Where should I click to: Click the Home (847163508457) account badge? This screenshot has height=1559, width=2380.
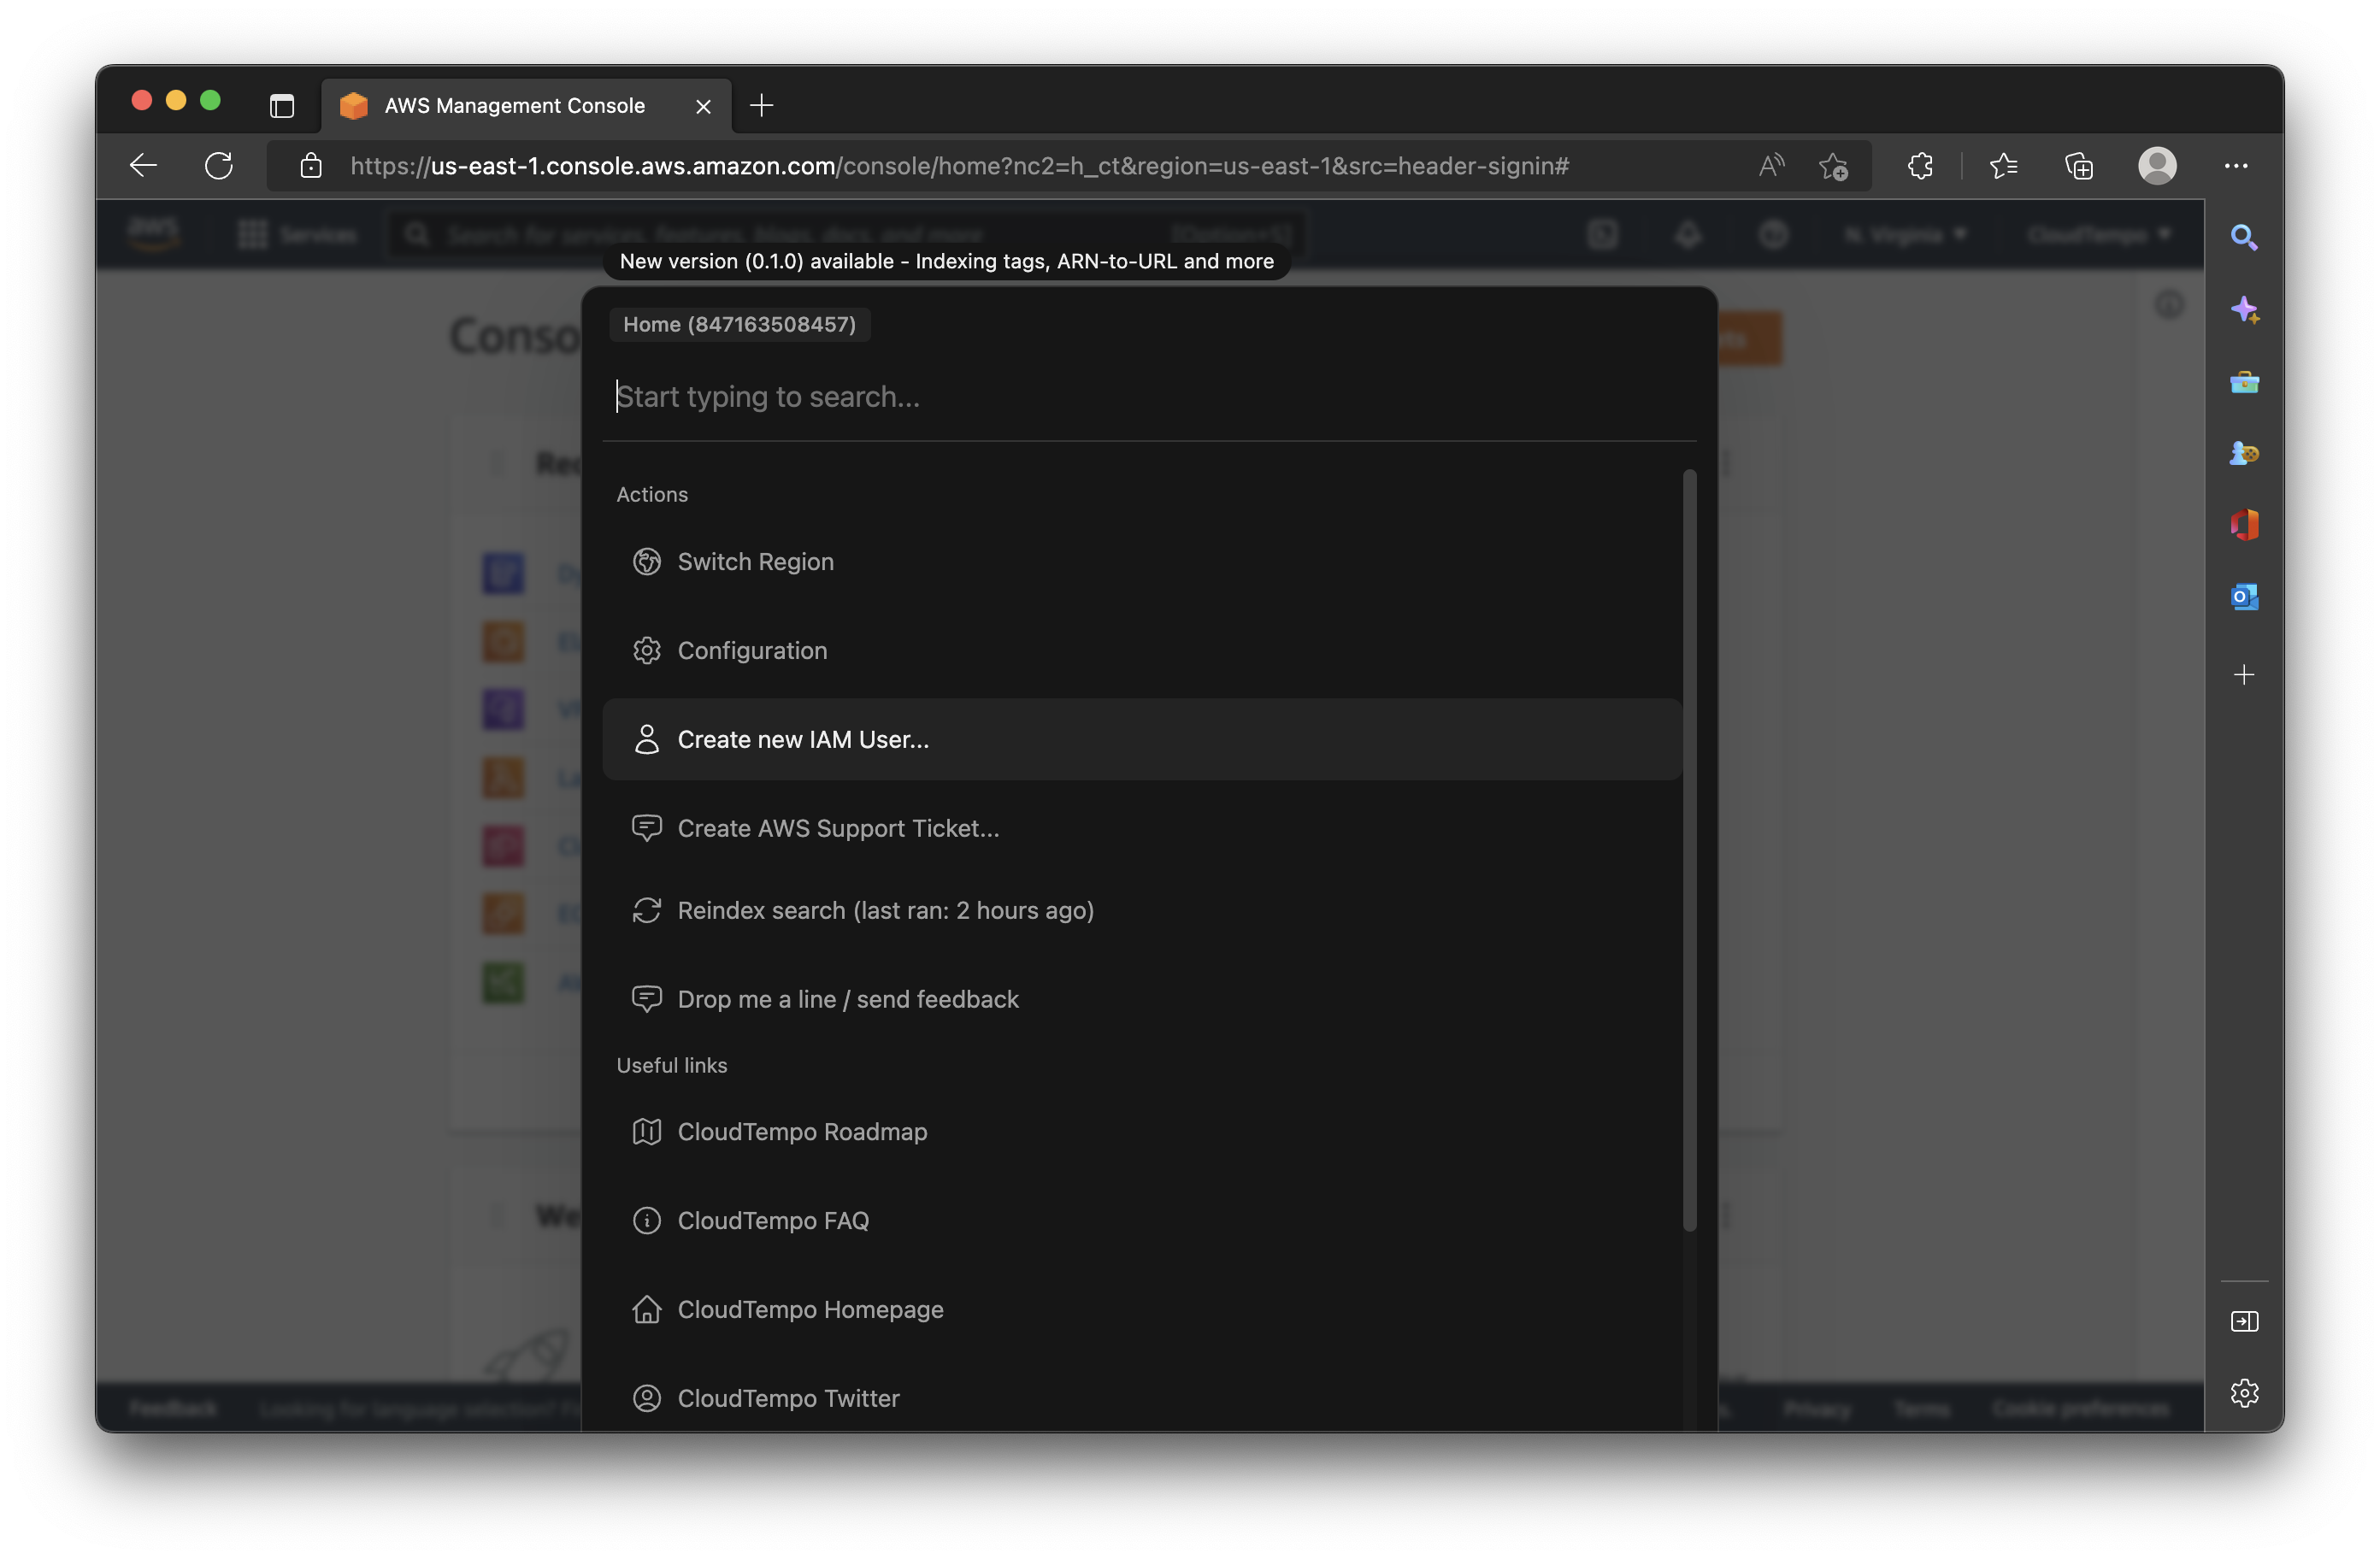coord(739,324)
